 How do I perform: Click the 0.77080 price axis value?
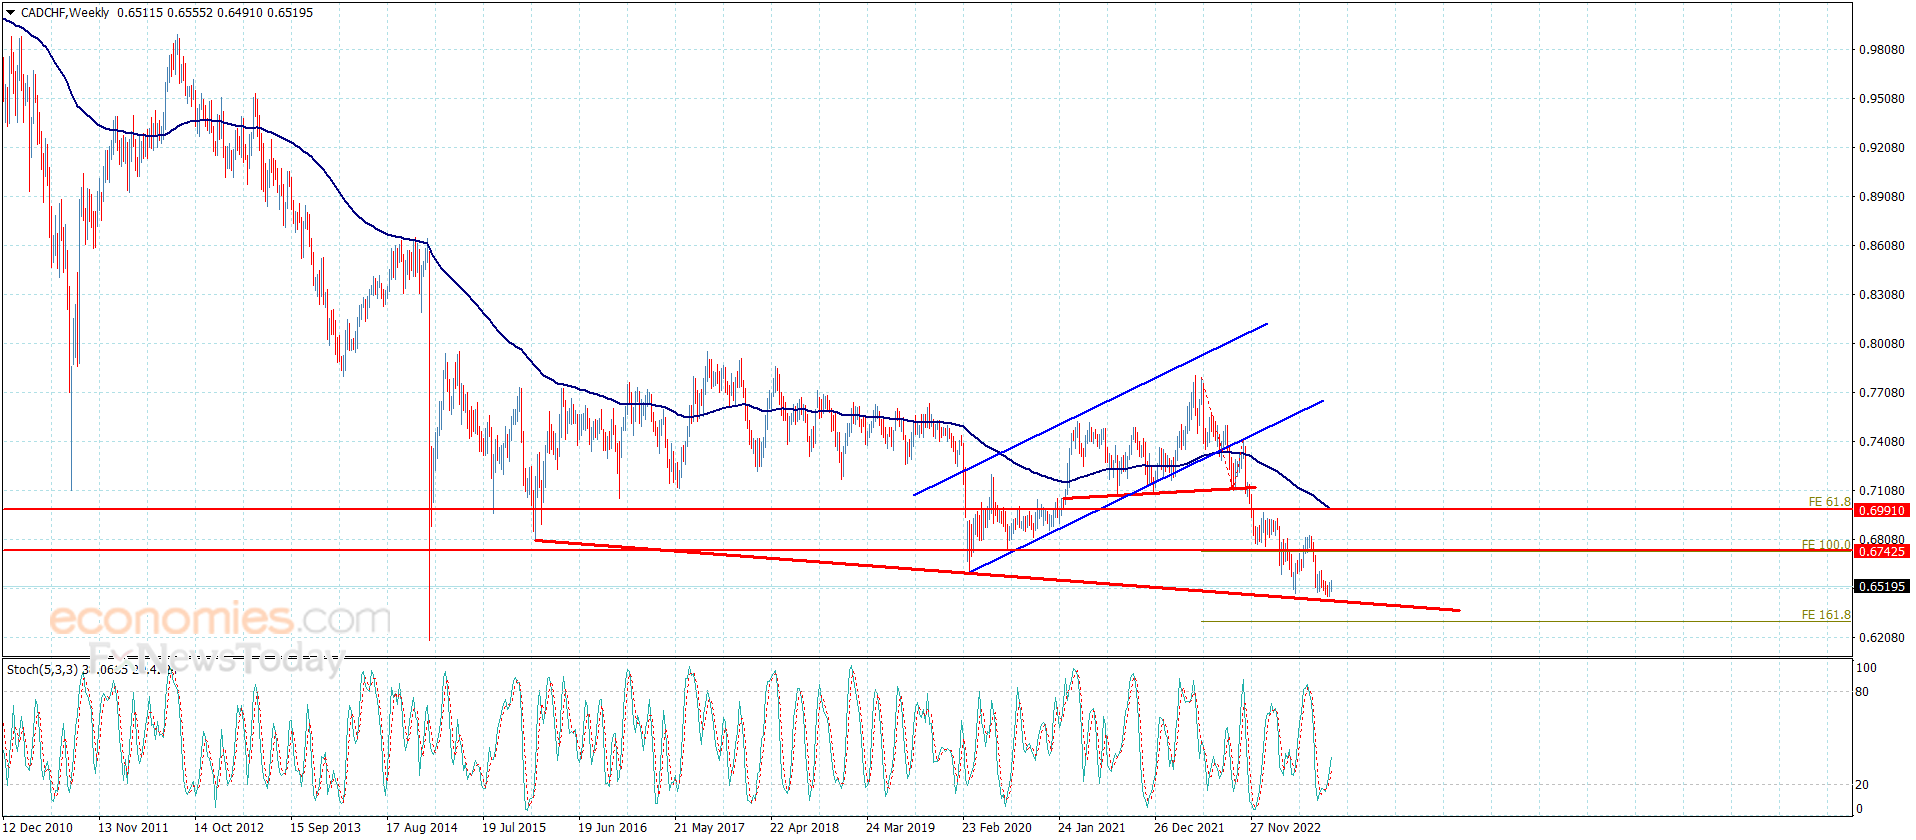pos(1881,393)
